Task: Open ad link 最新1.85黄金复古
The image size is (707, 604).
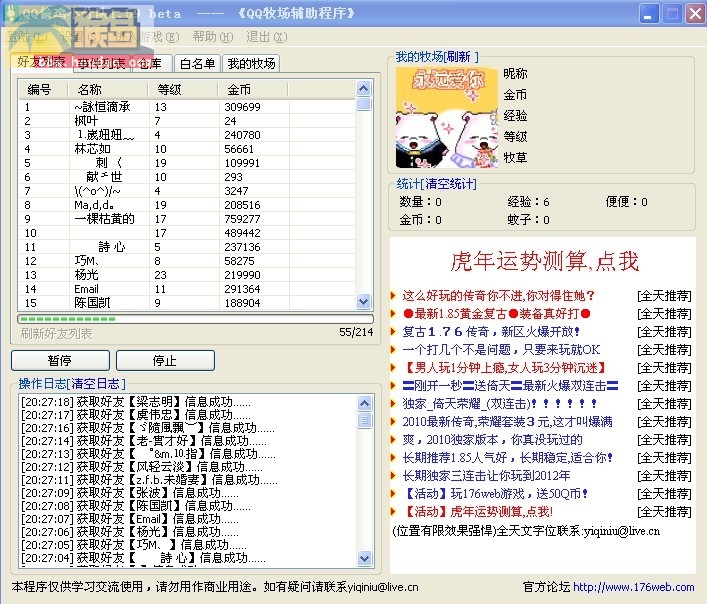Action: pyautogui.click(x=496, y=314)
